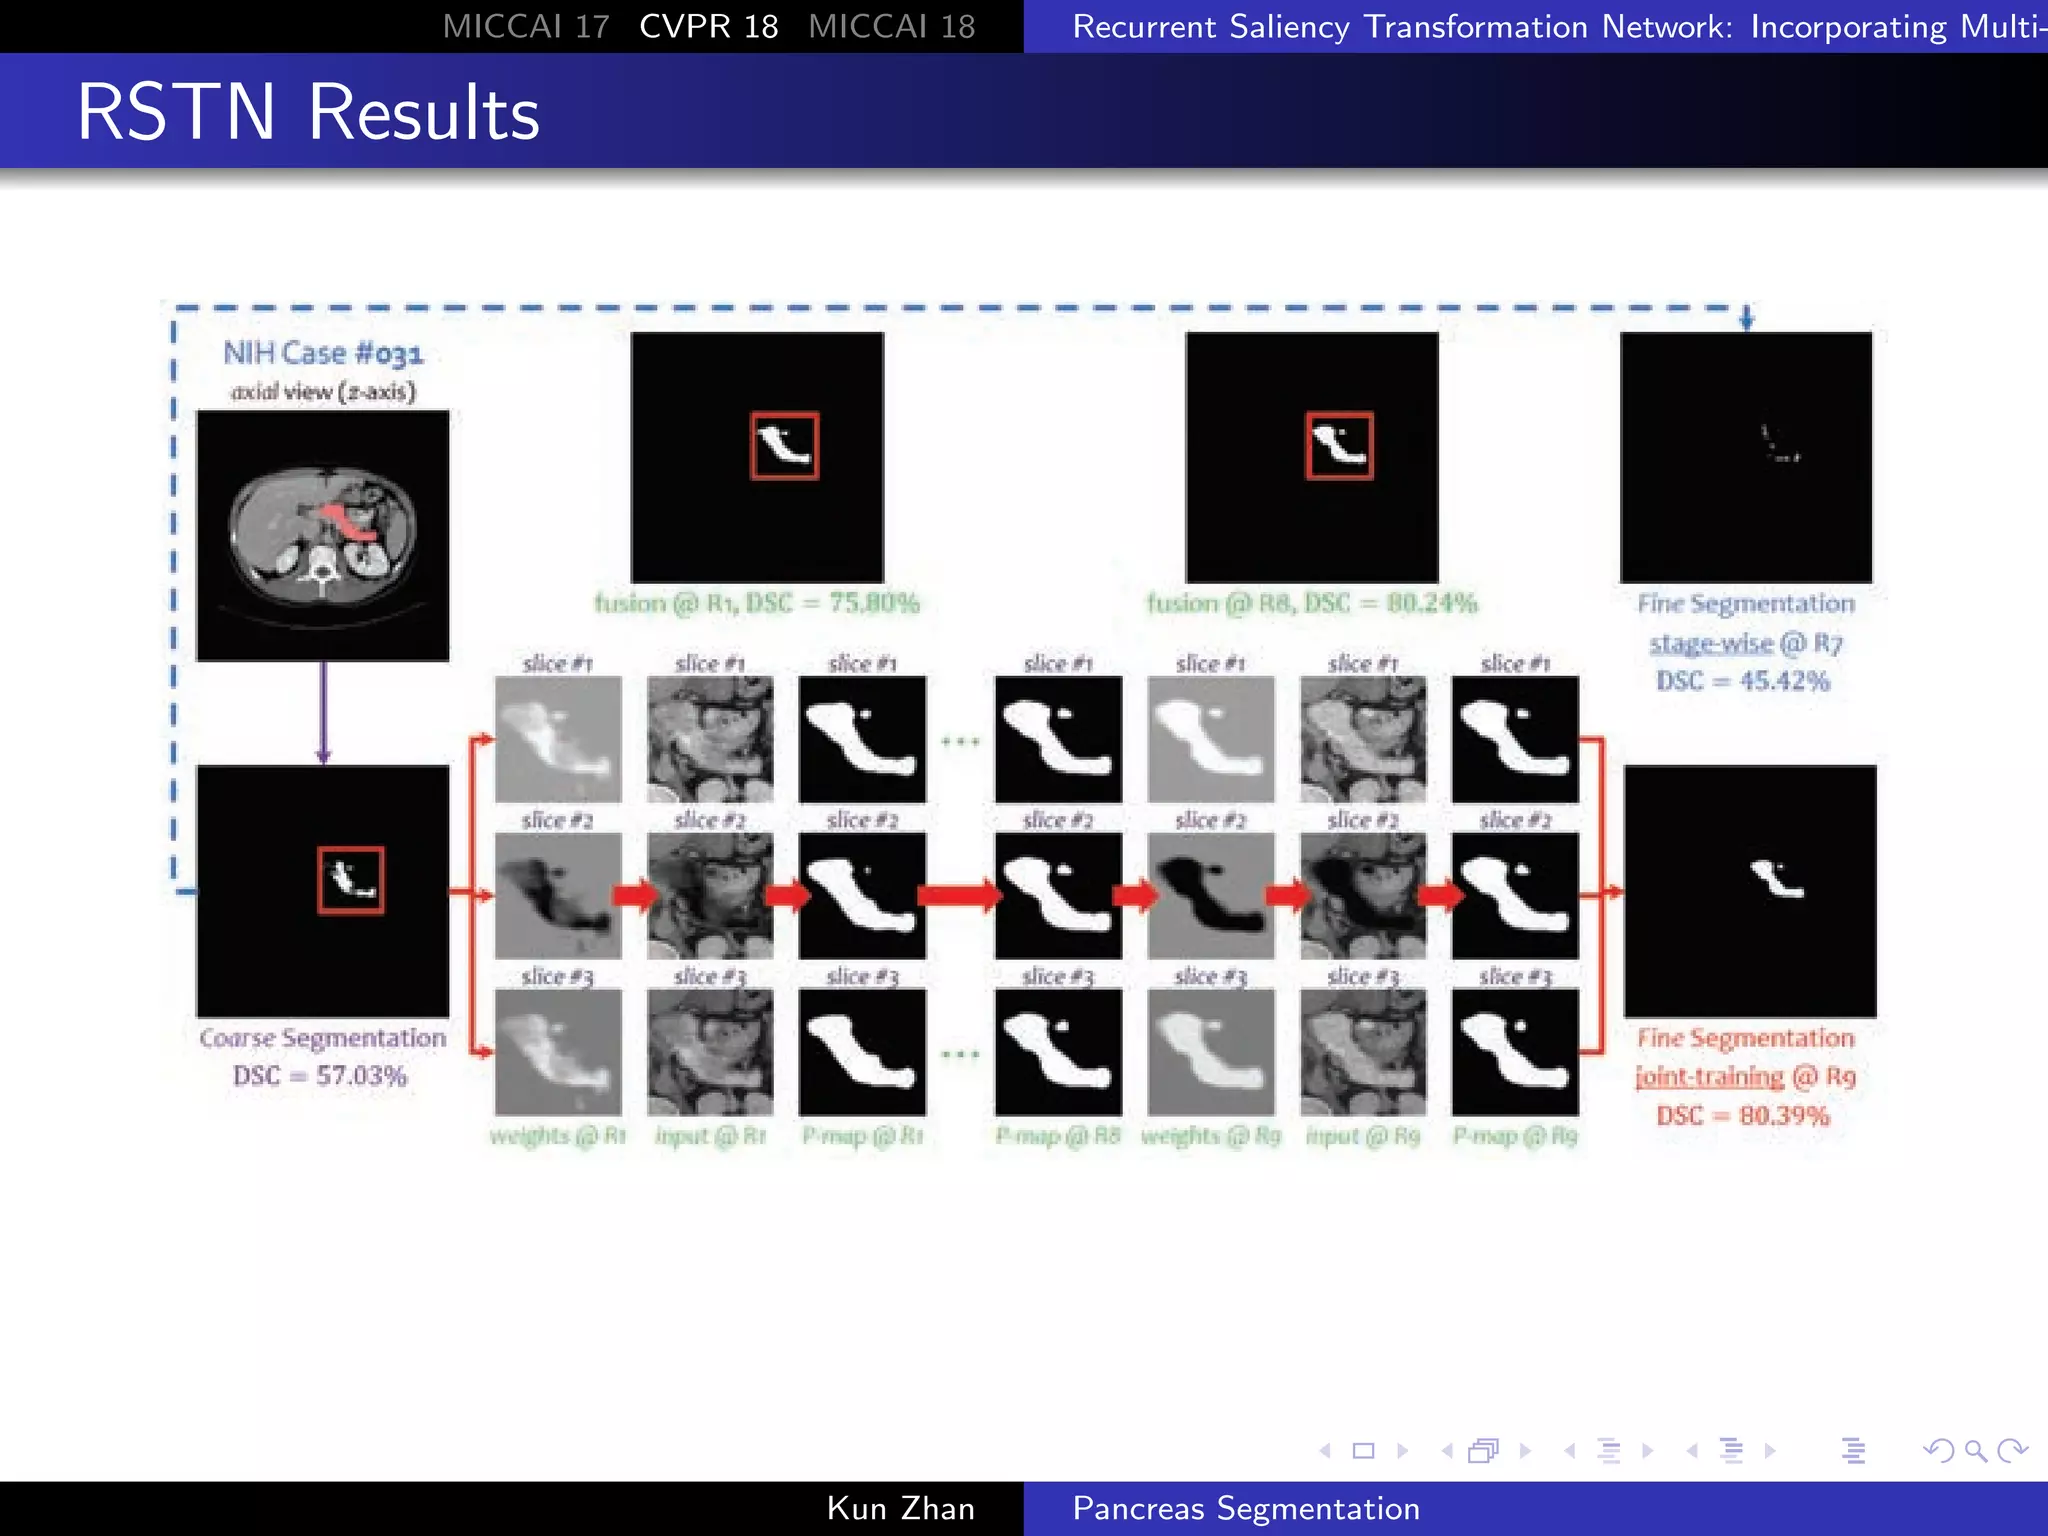The height and width of the screenshot is (1536, 2048).
Task: Click the RSTN Results slide title
Action: click(308, 111)
